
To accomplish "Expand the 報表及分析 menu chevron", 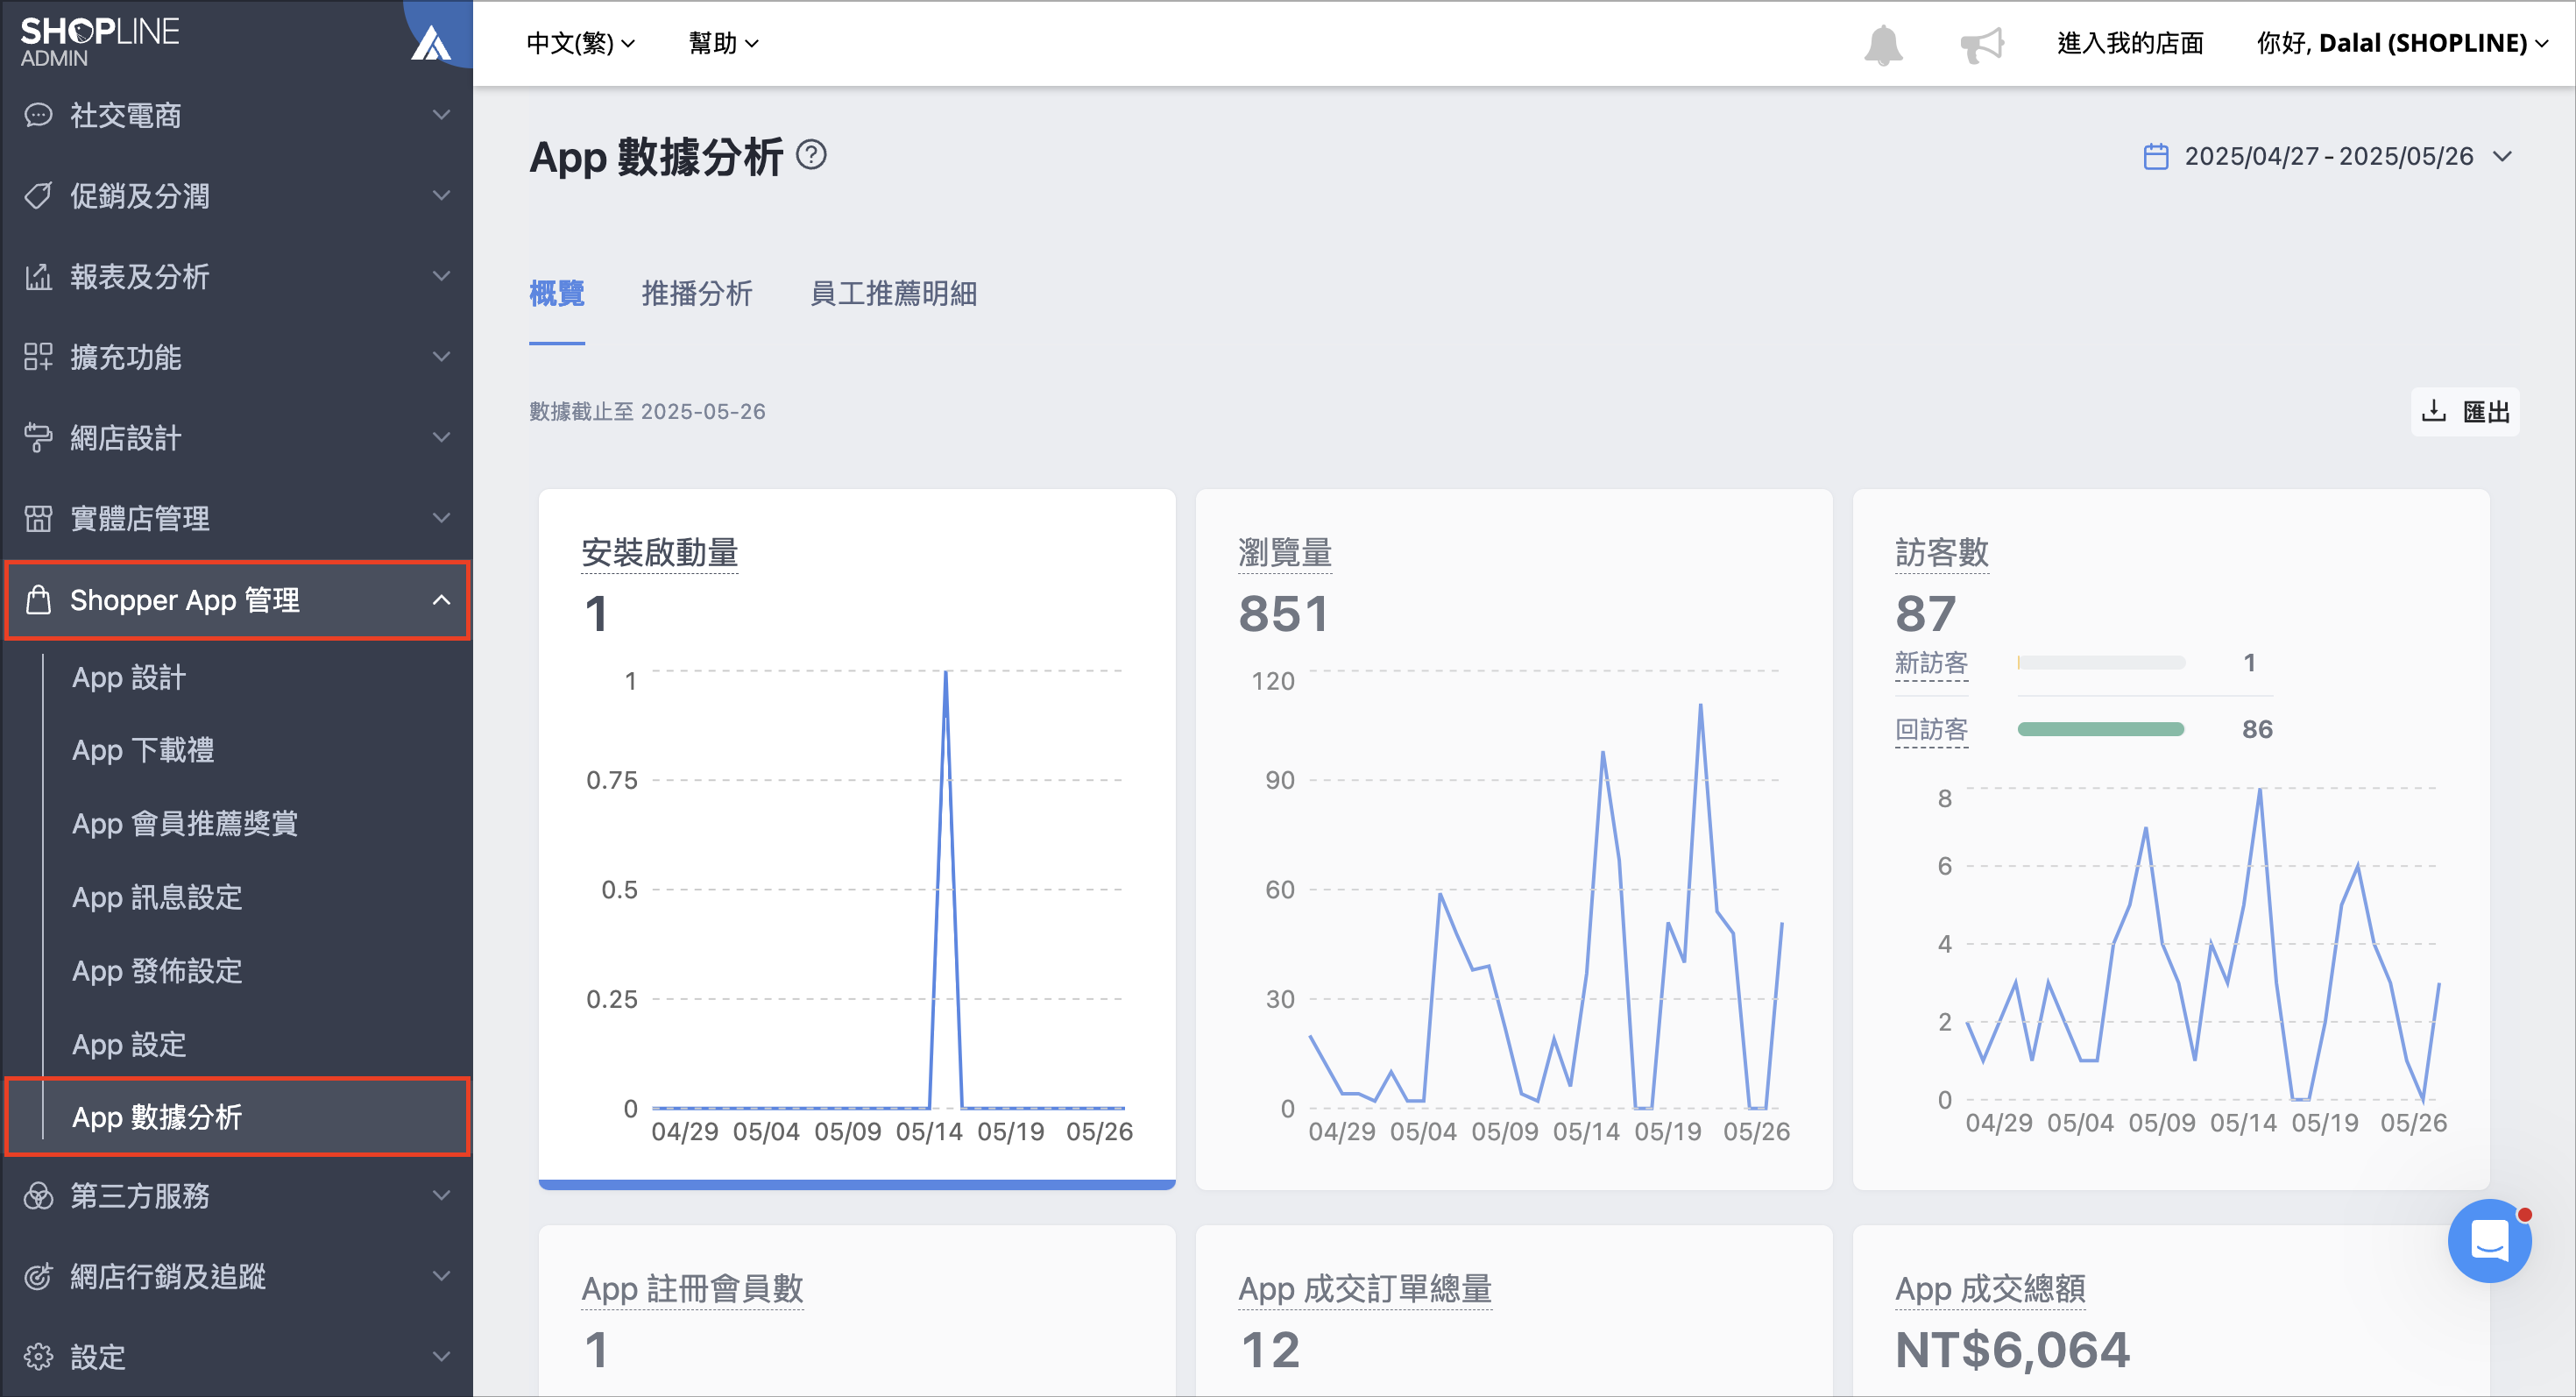I will click(441, 276).
